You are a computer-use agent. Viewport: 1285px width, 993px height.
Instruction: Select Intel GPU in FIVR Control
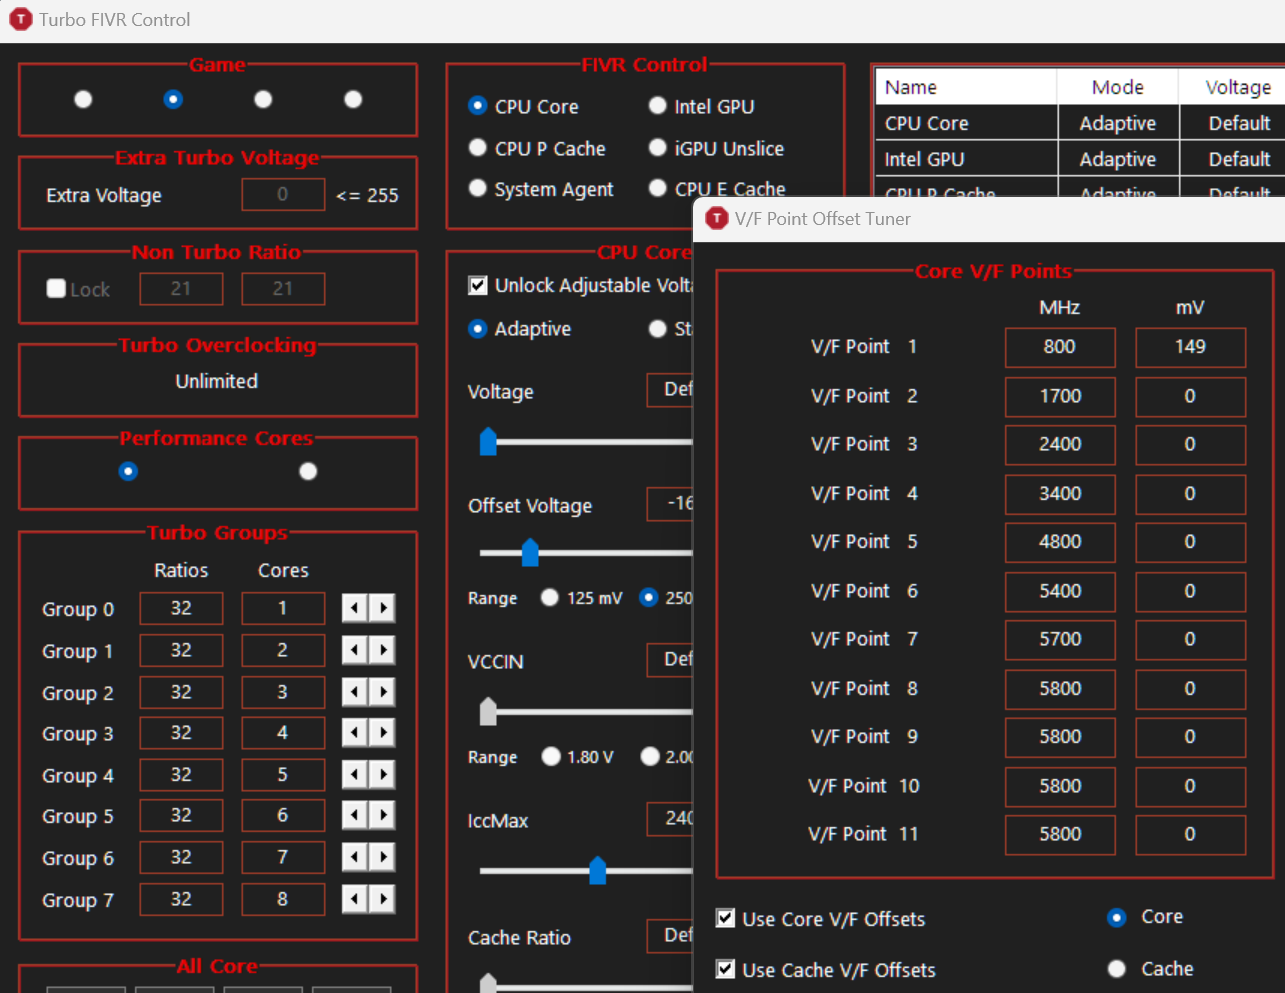click(x=702, y=106)
